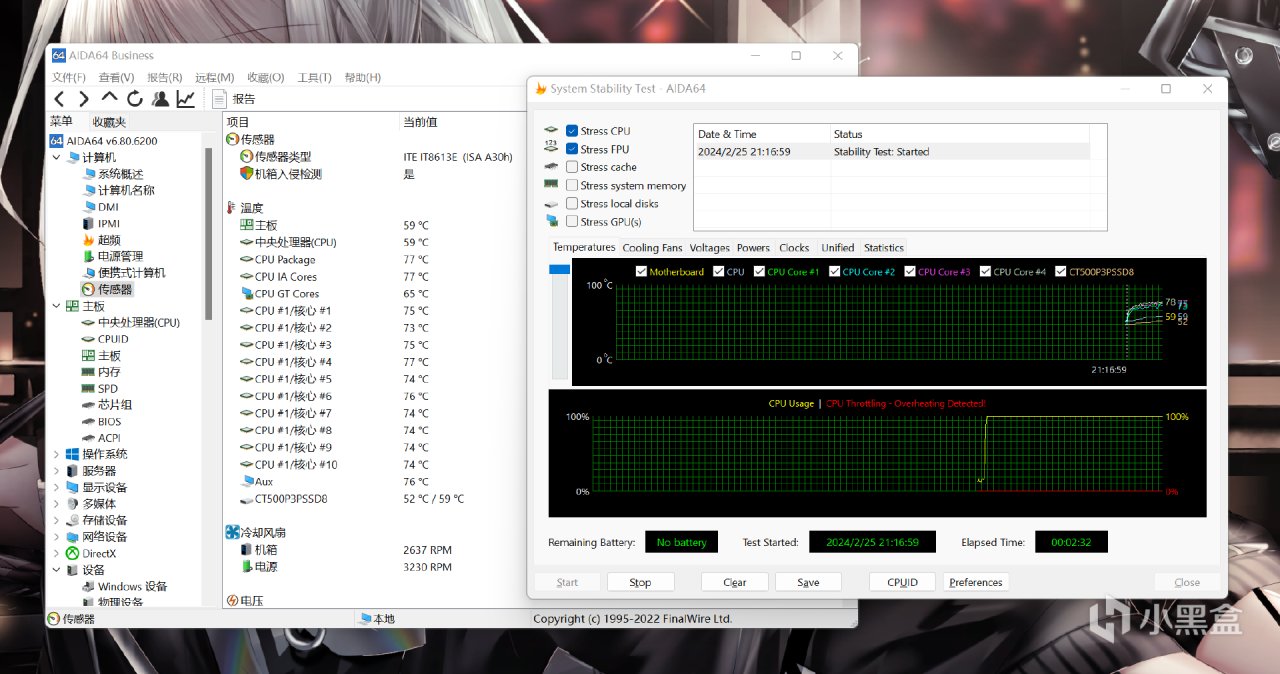1280x674 pixels.
Task: Go forward with the AIDA64 toolbar right arrow
Action: click(84, 98)
